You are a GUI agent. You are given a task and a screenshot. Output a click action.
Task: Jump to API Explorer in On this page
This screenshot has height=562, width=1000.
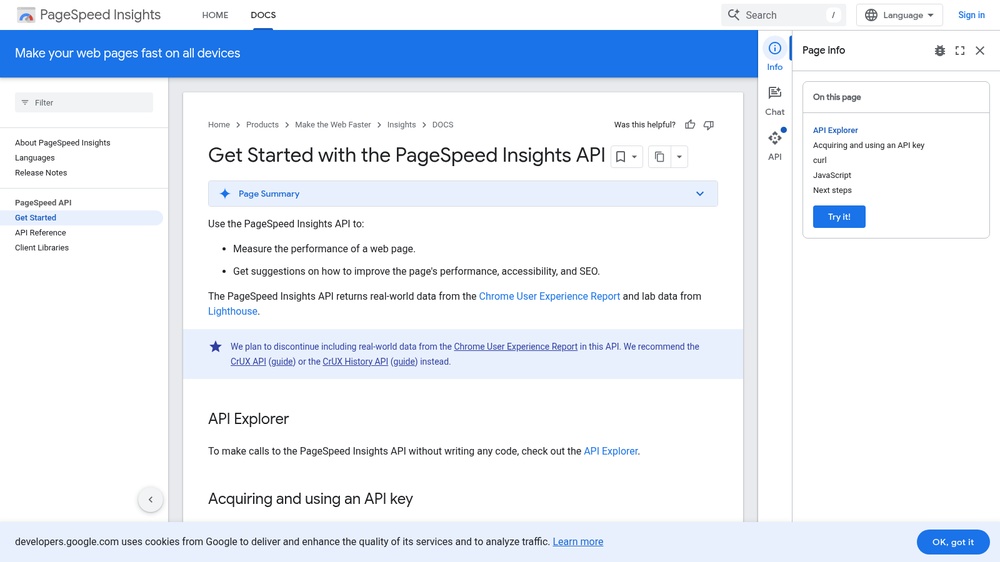pyautogui.click(x=835, y=130)
